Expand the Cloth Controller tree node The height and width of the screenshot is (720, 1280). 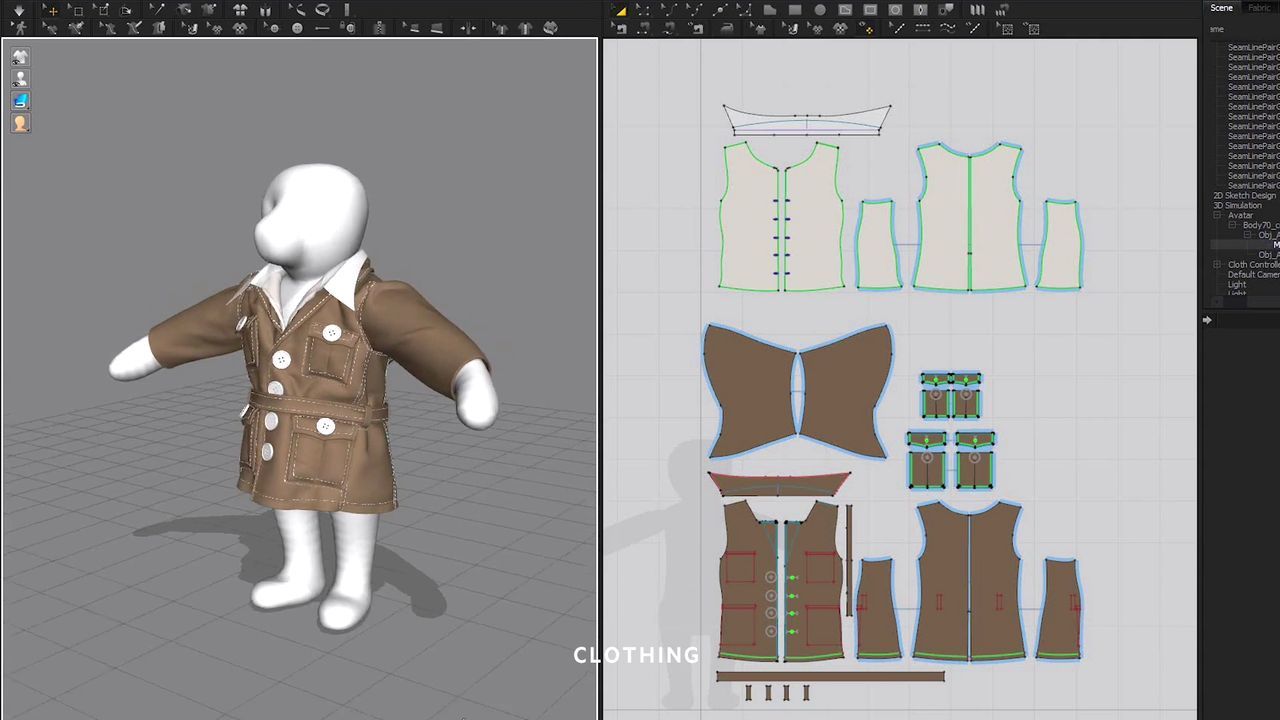pos(1218,265)
